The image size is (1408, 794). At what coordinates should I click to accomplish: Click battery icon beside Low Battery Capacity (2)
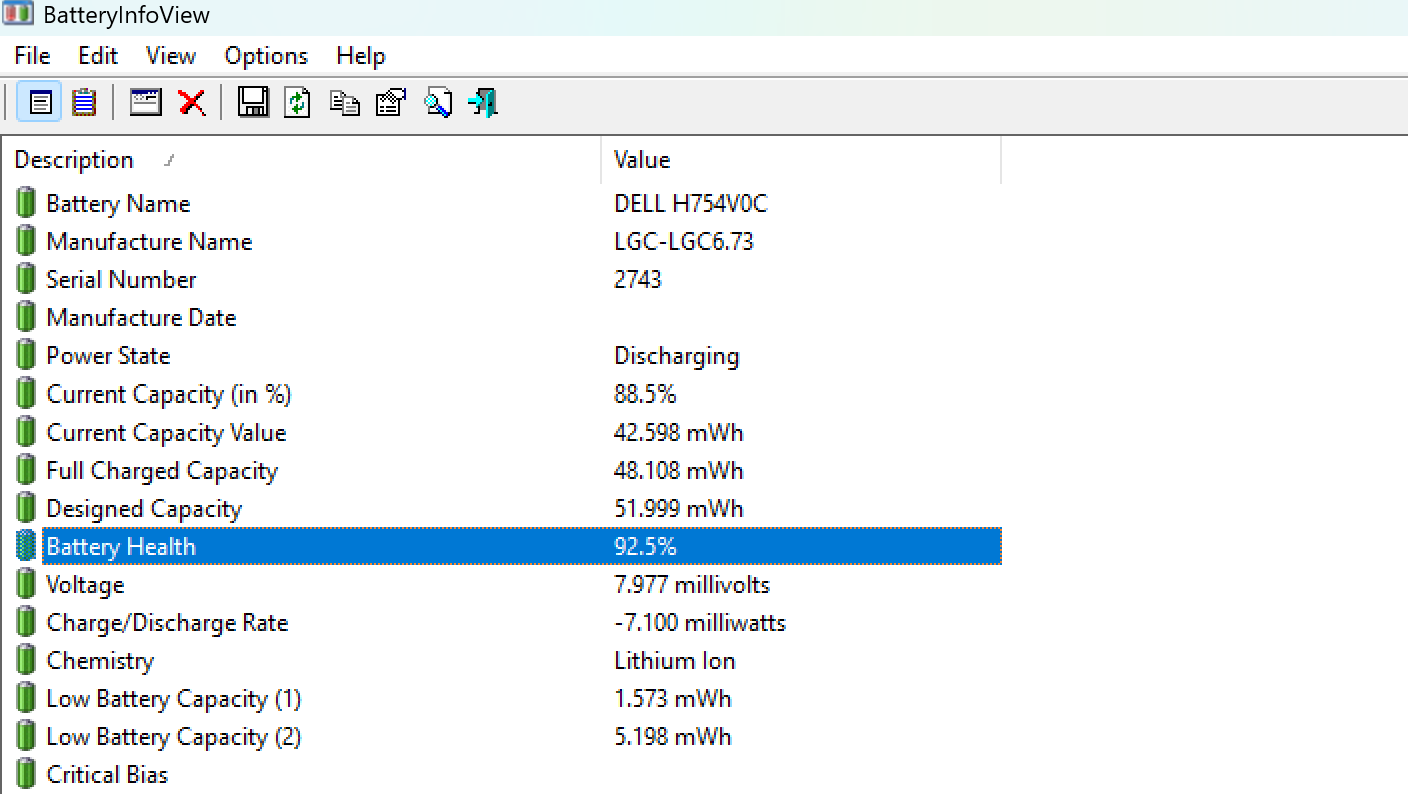coord(26,736)
